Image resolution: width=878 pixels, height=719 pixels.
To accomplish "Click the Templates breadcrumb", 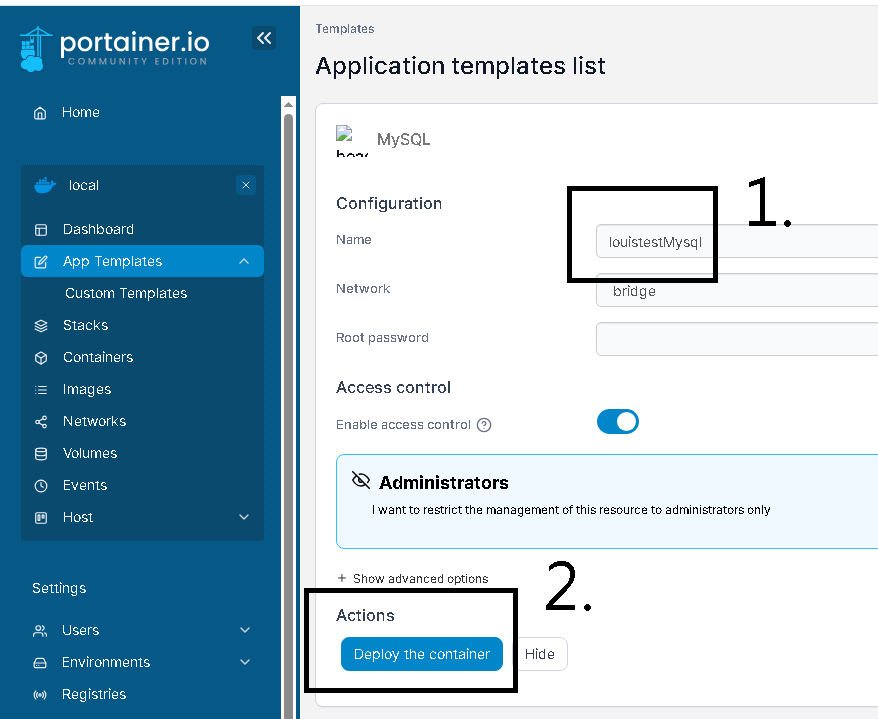I will click(x=345, y=29).
